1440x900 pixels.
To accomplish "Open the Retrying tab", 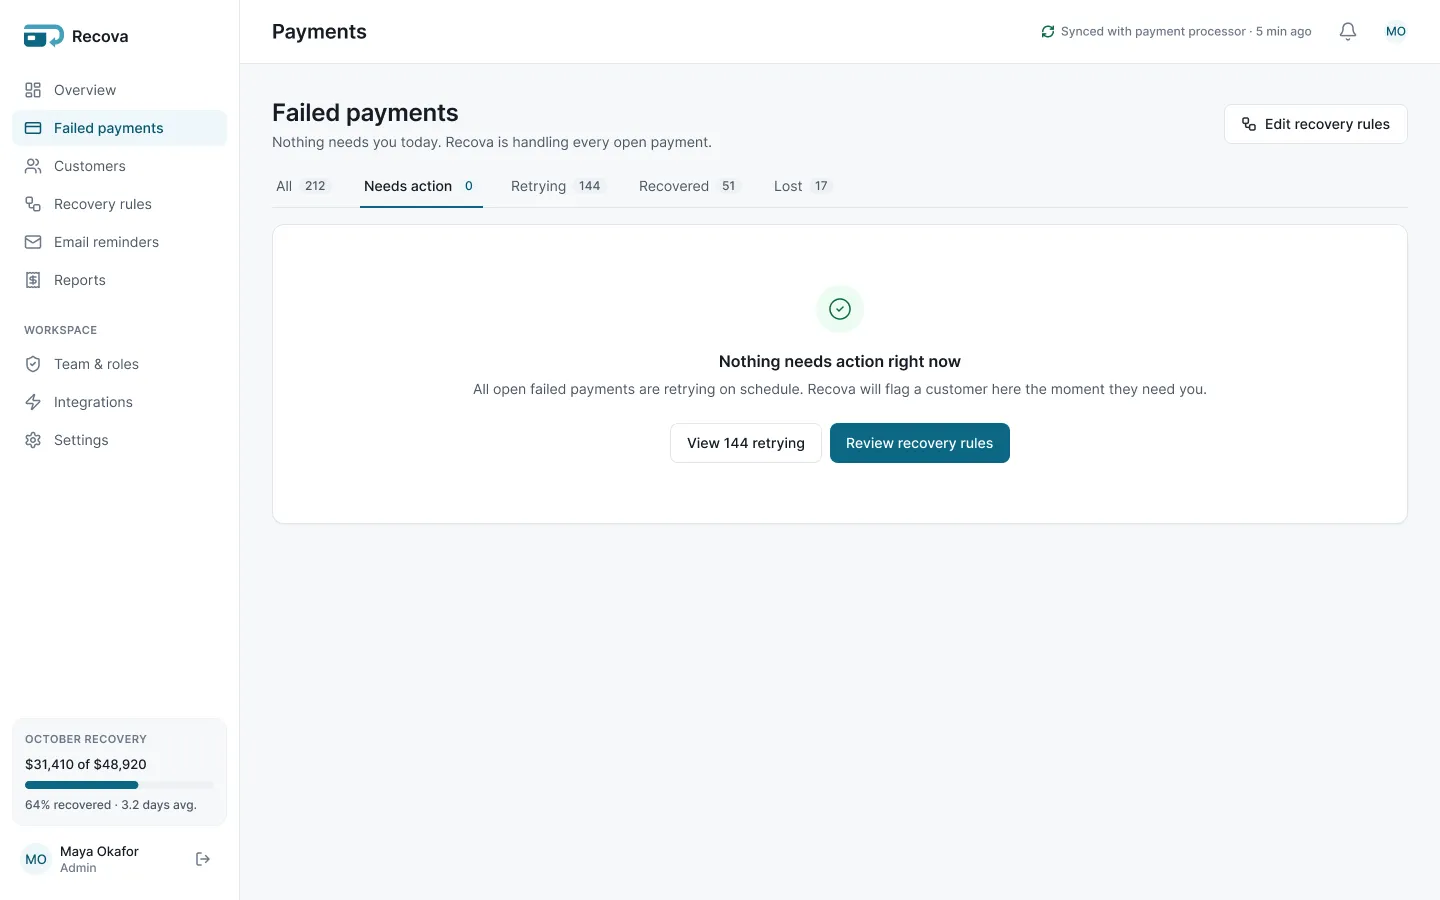I will coord(557,186).
